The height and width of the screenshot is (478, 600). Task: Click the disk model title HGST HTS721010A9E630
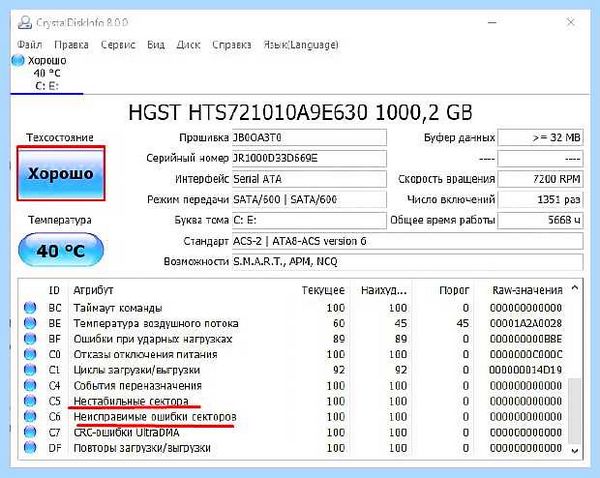point(300,113)
